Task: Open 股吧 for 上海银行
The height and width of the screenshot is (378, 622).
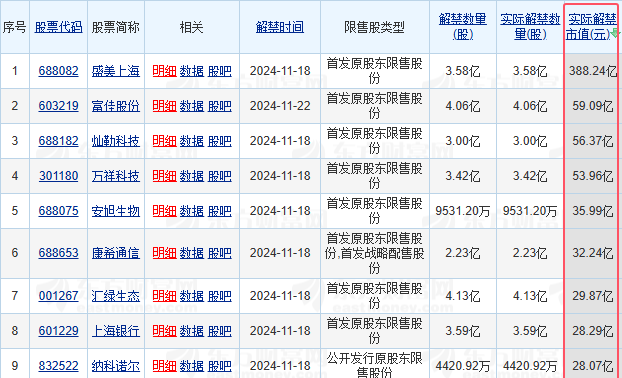Action: [x=220, y=330]
